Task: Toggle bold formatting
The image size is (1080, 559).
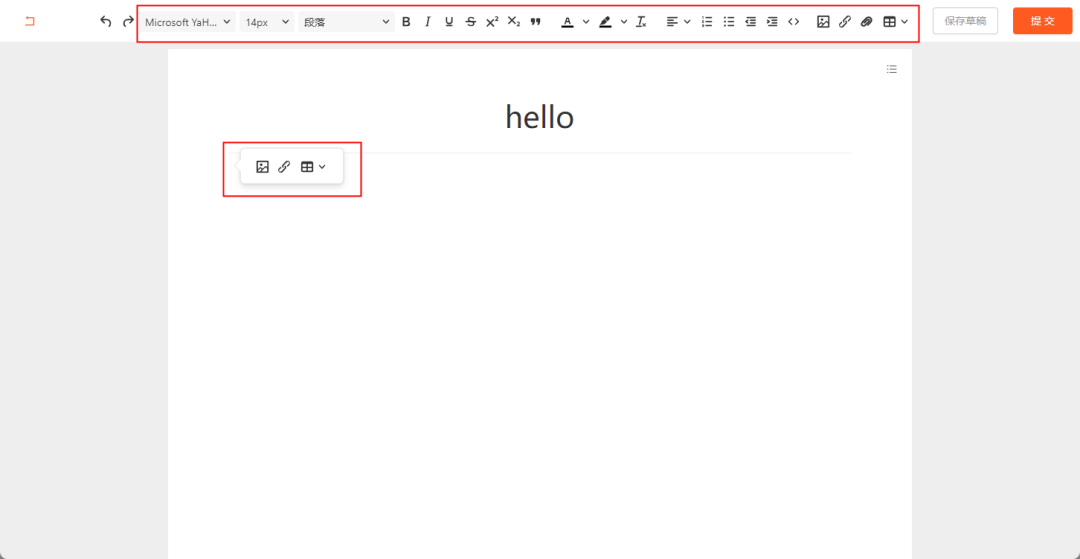Action: coord(406,22)
